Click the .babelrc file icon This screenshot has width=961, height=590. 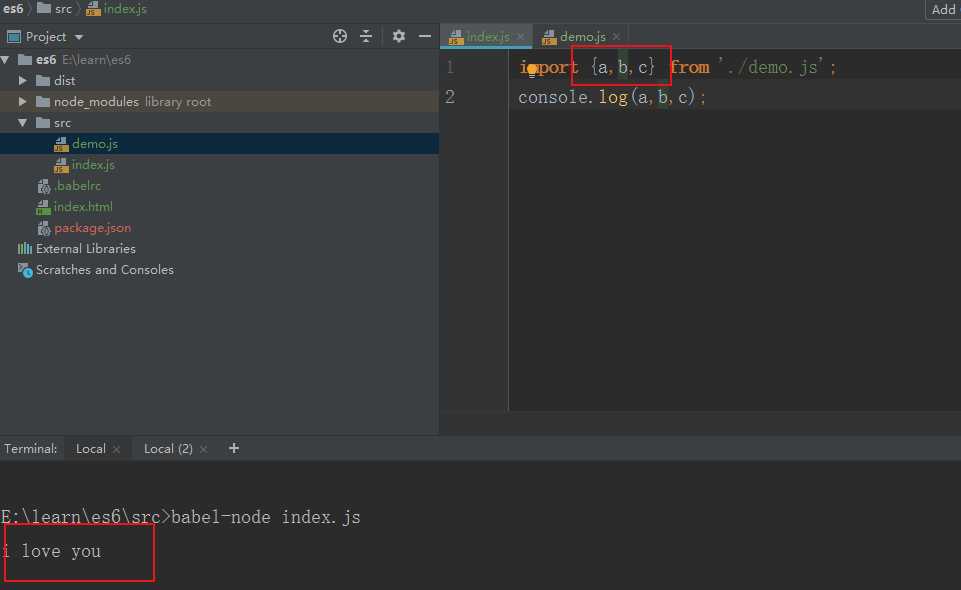pos(44,186)
